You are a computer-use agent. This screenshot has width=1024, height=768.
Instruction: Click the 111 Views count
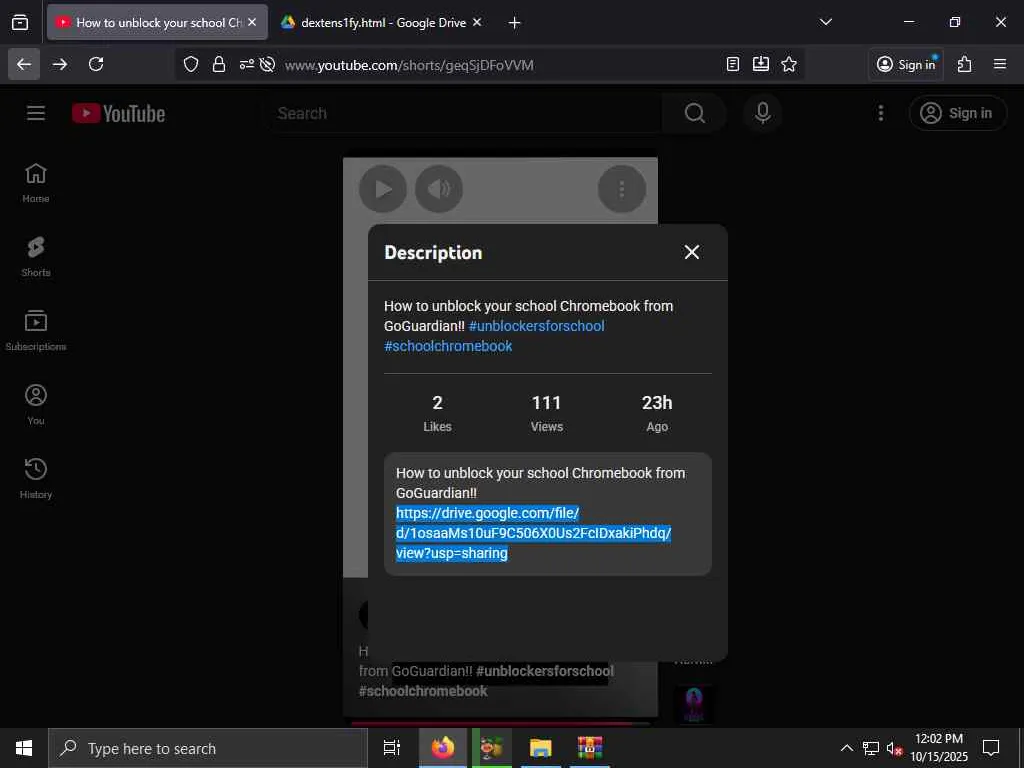pos(547,413)
